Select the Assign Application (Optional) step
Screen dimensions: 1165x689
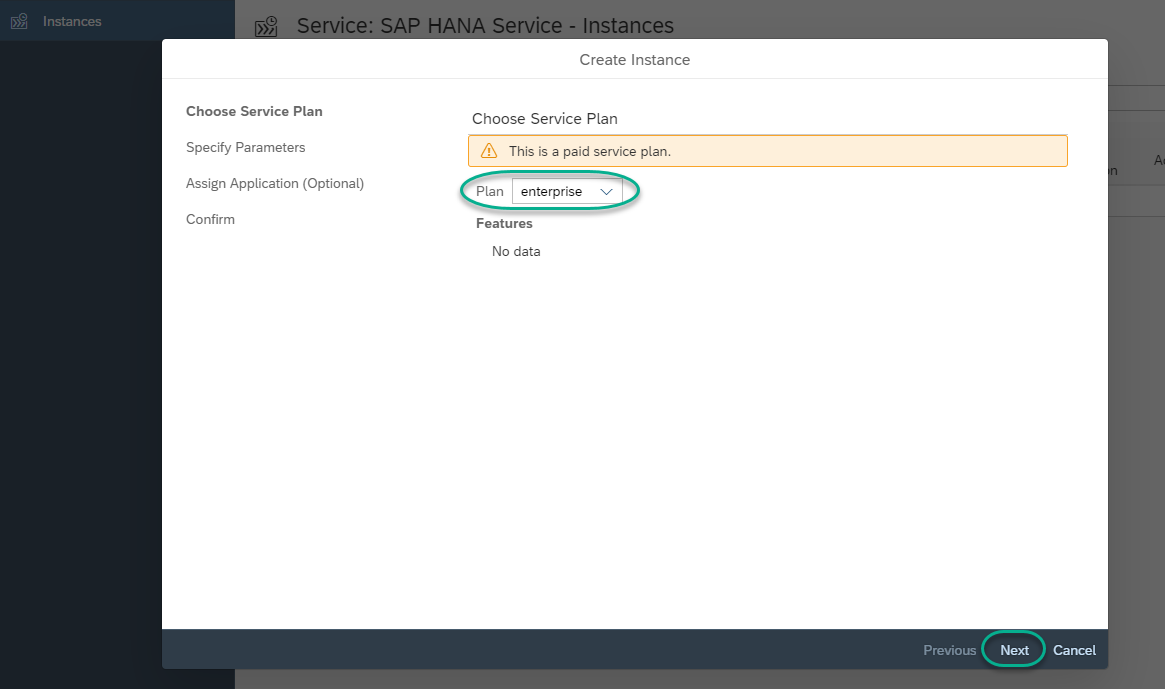click(x=275, y=183)
